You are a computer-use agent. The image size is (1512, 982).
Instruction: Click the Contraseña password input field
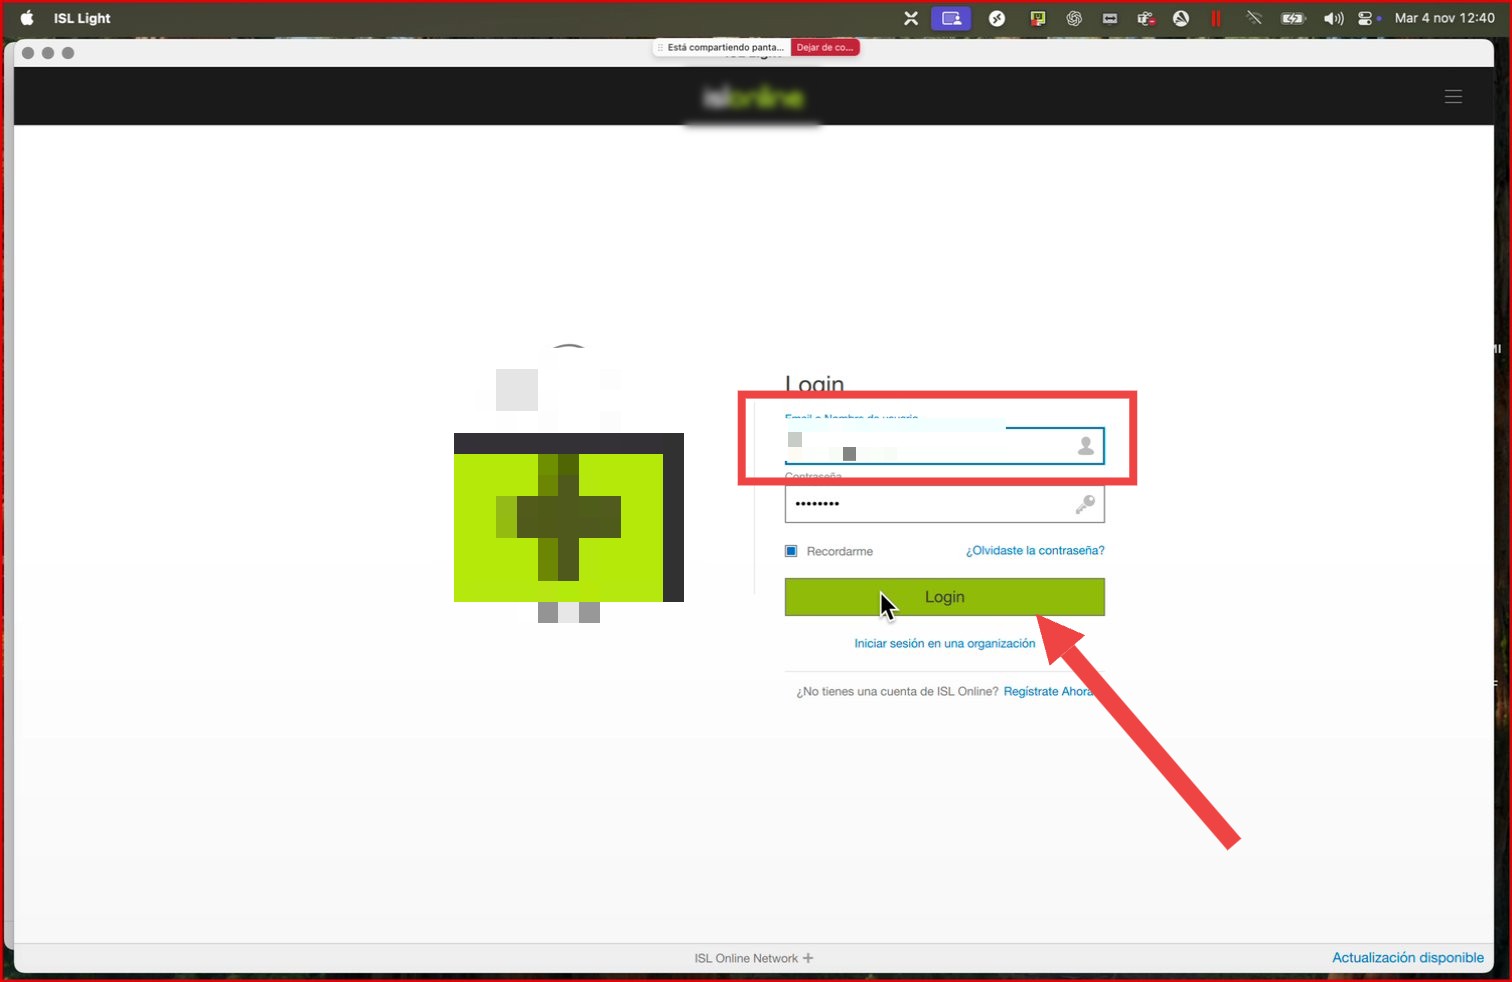(x=930, y=505)
